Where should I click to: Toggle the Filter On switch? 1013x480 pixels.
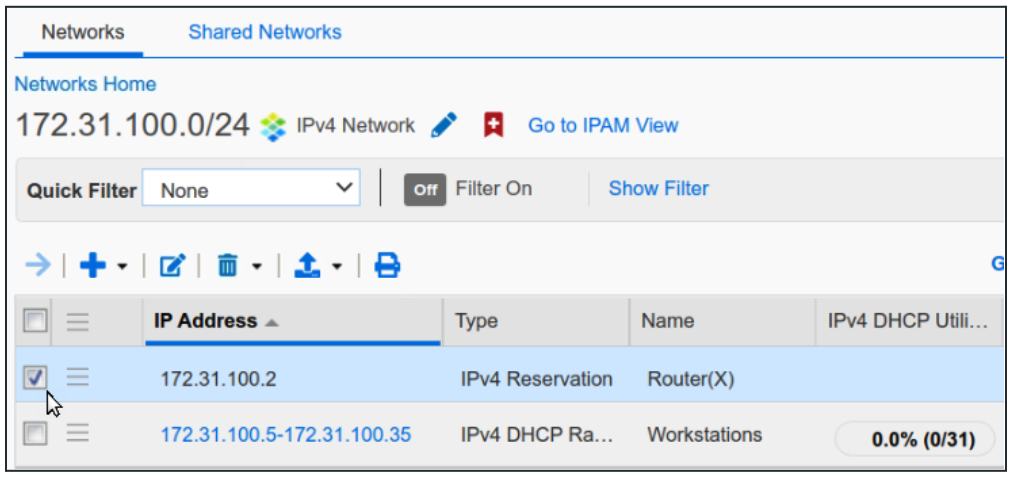pos(424,189)
